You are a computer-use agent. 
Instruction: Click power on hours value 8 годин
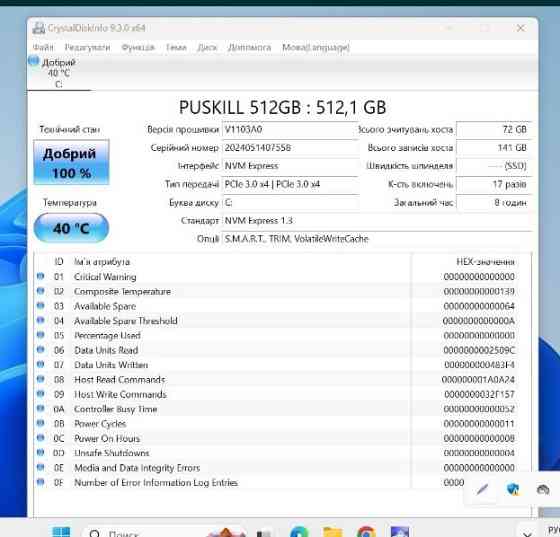coord(493,203)
